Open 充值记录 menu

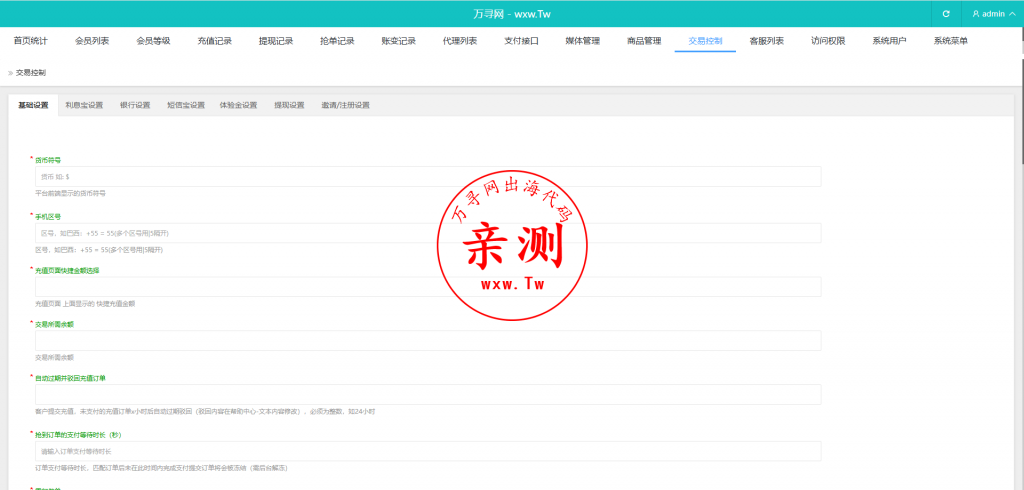(x=215, y=41)
